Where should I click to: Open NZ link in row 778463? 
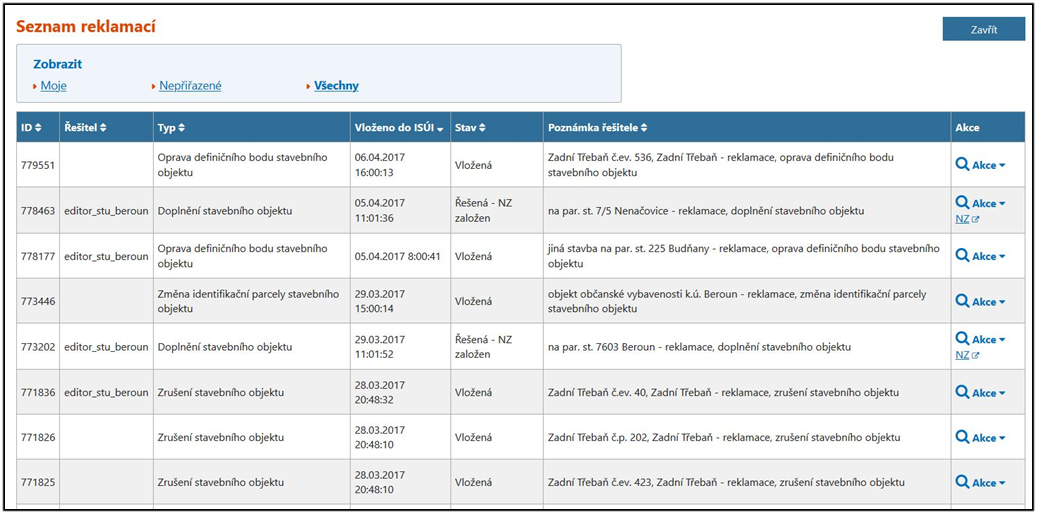tap(962, 219)
